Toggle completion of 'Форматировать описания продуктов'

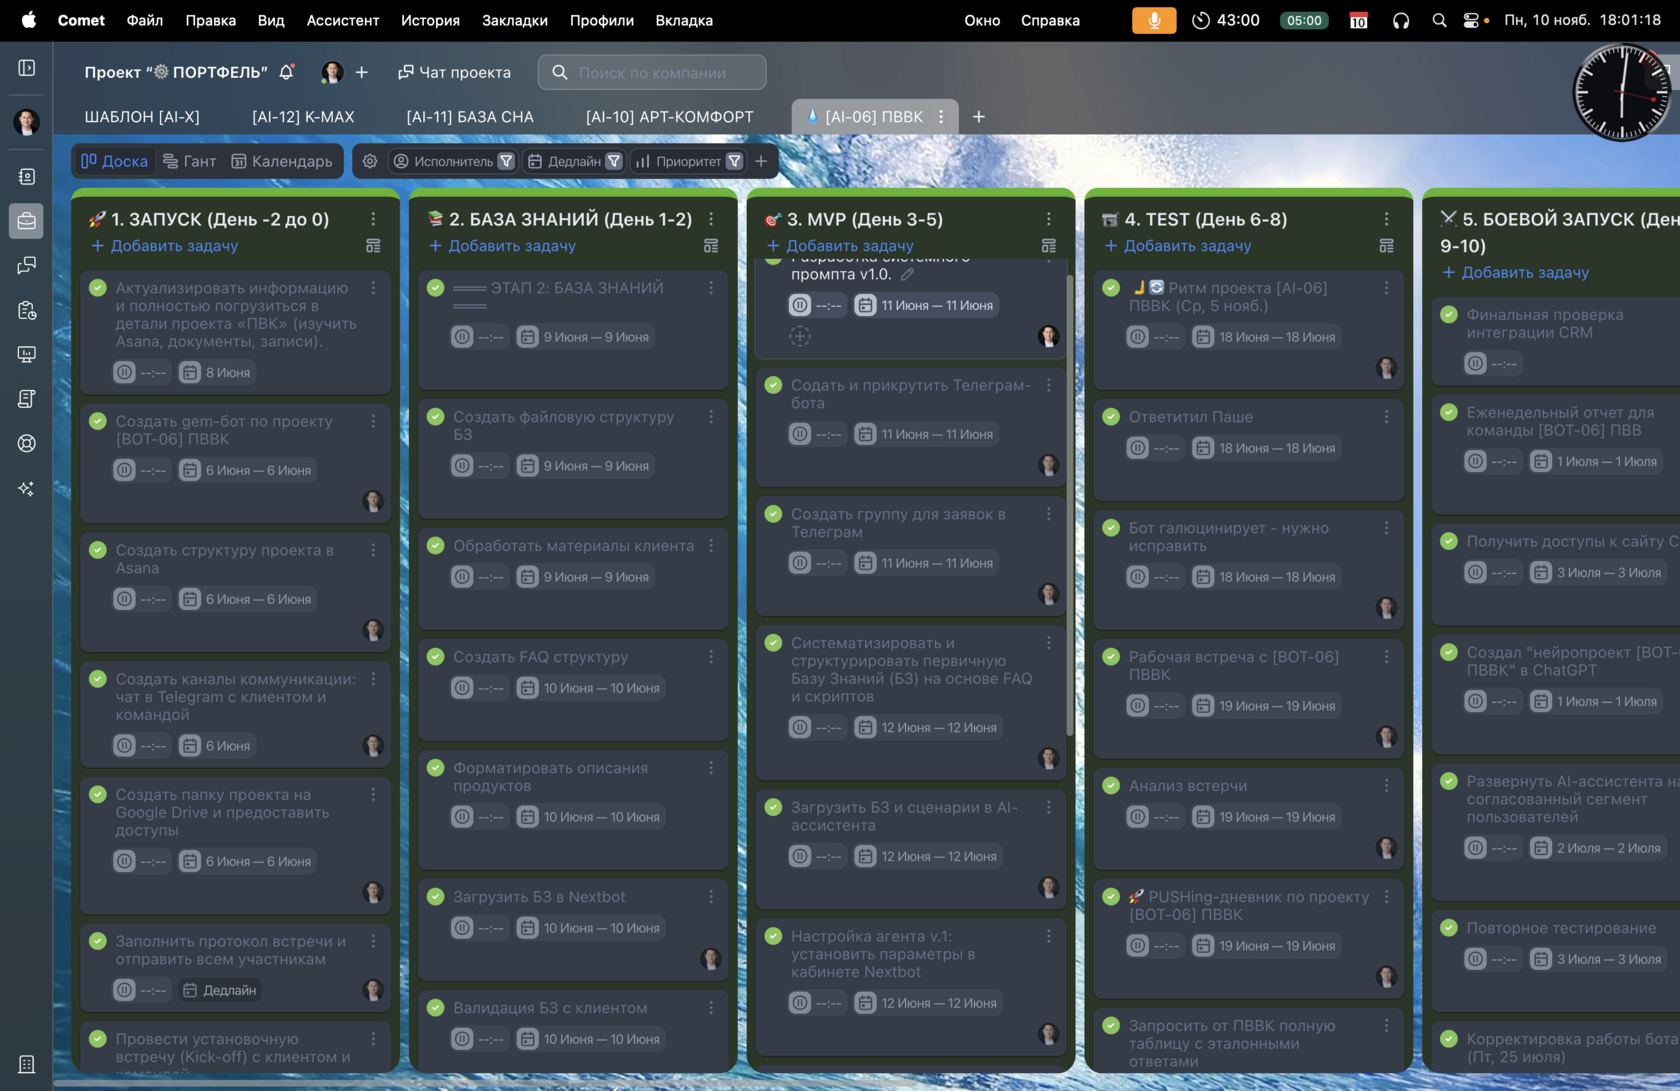(x=436, y=768)
